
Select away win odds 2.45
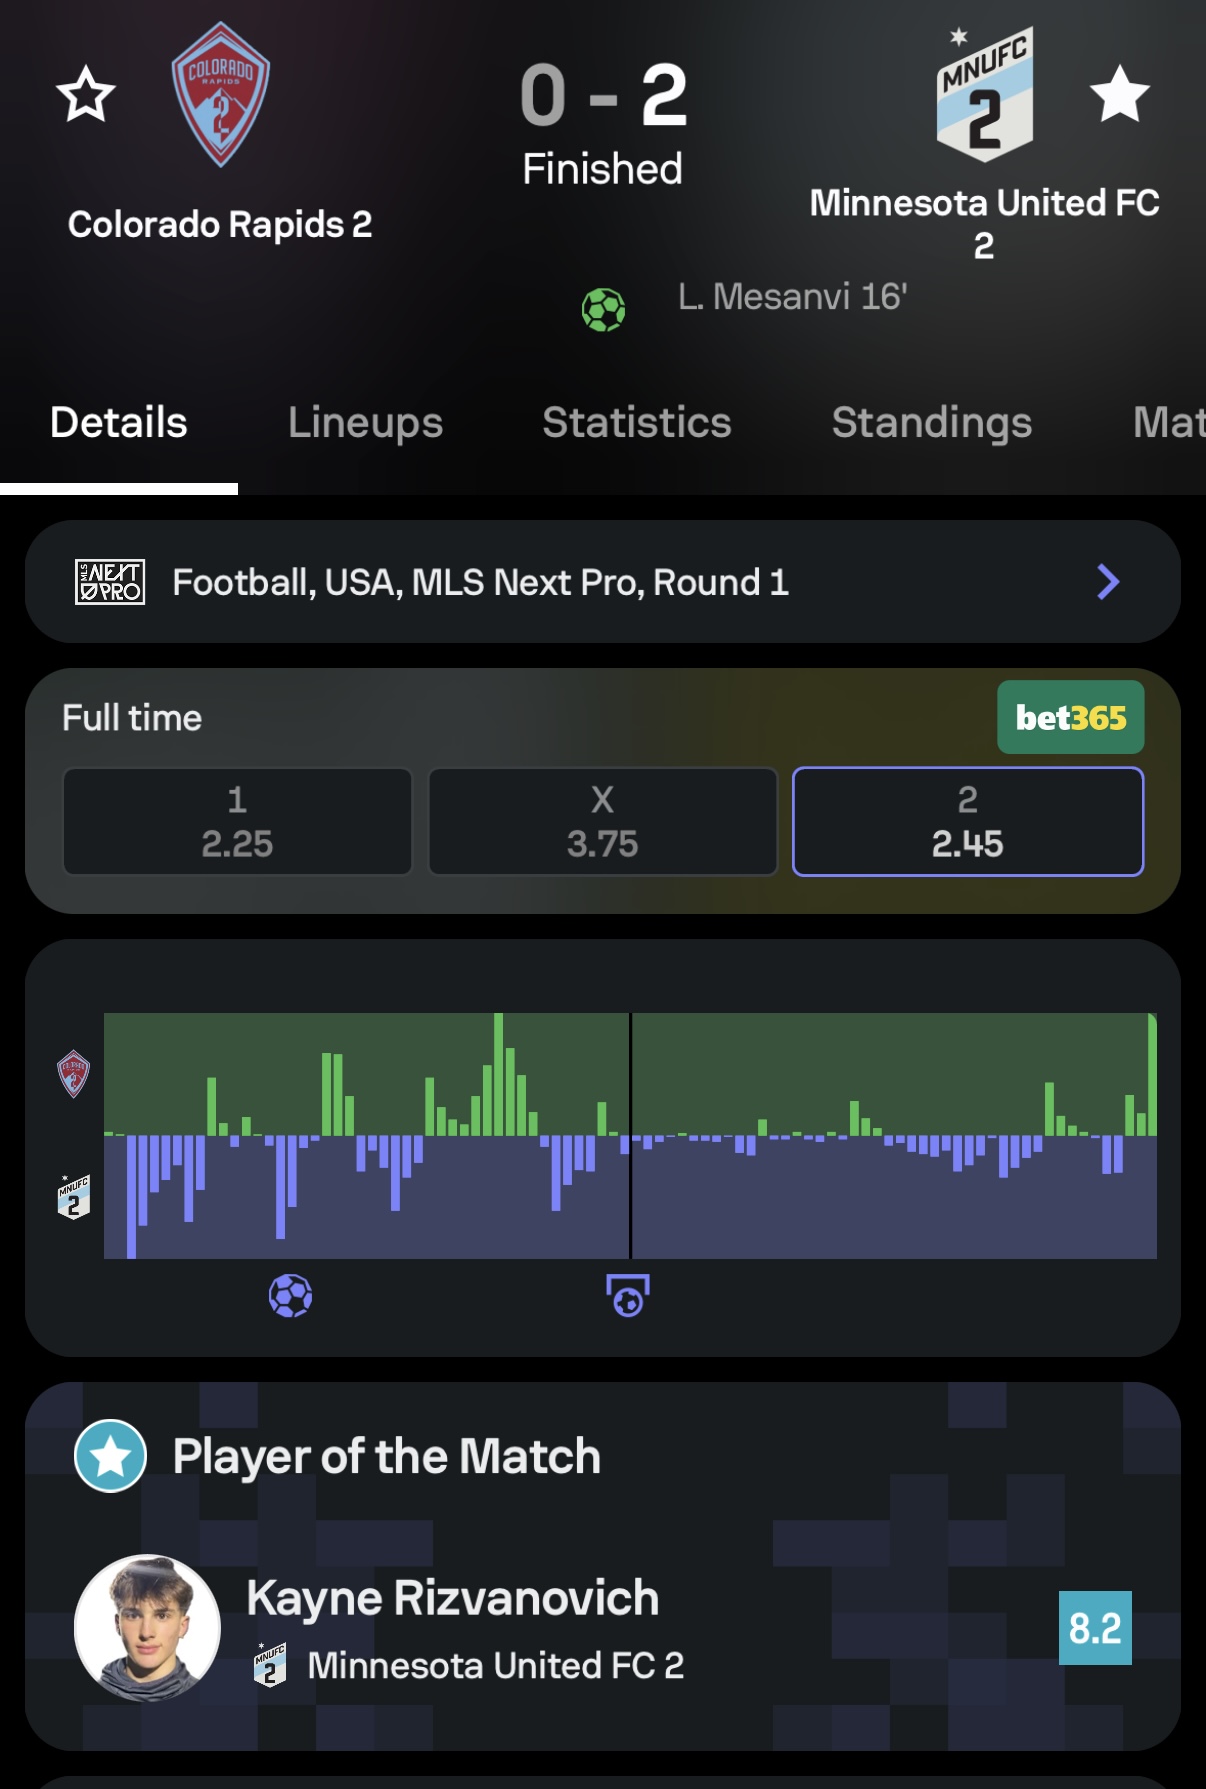click(968, 822)
